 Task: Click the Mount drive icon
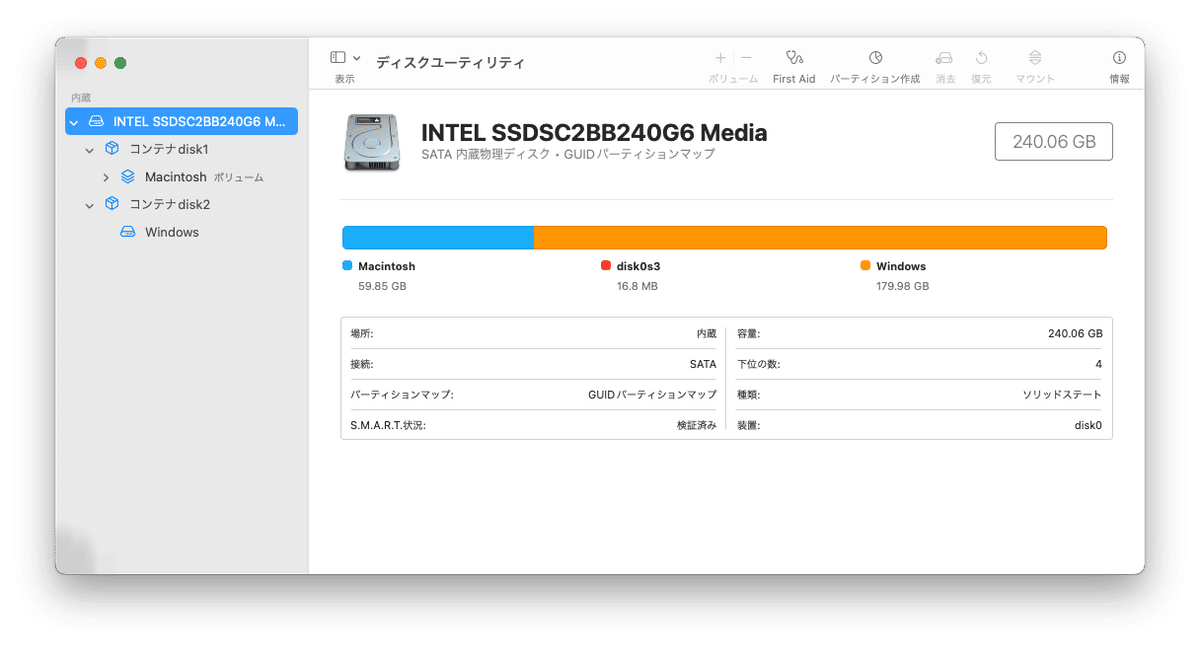tap(1035, 58)
